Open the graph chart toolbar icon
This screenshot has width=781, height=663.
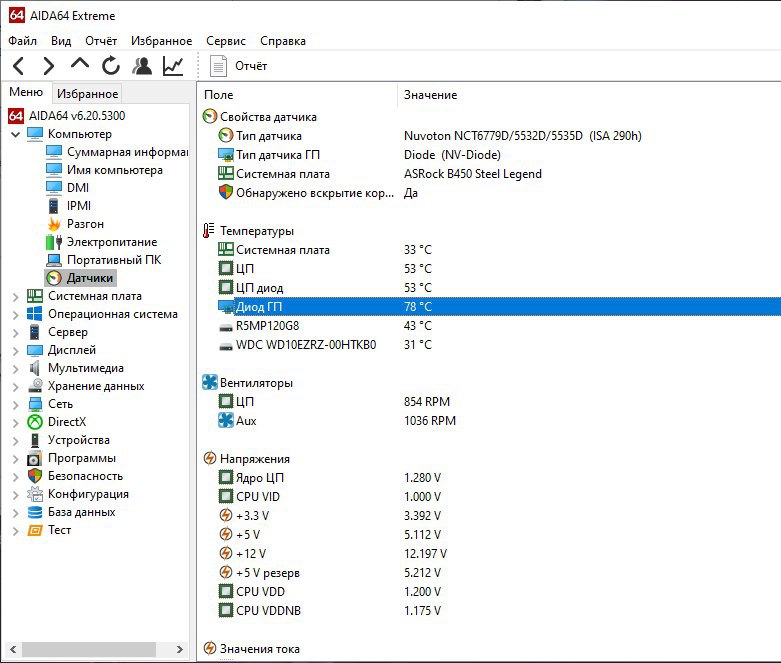[x=173, y=66]
